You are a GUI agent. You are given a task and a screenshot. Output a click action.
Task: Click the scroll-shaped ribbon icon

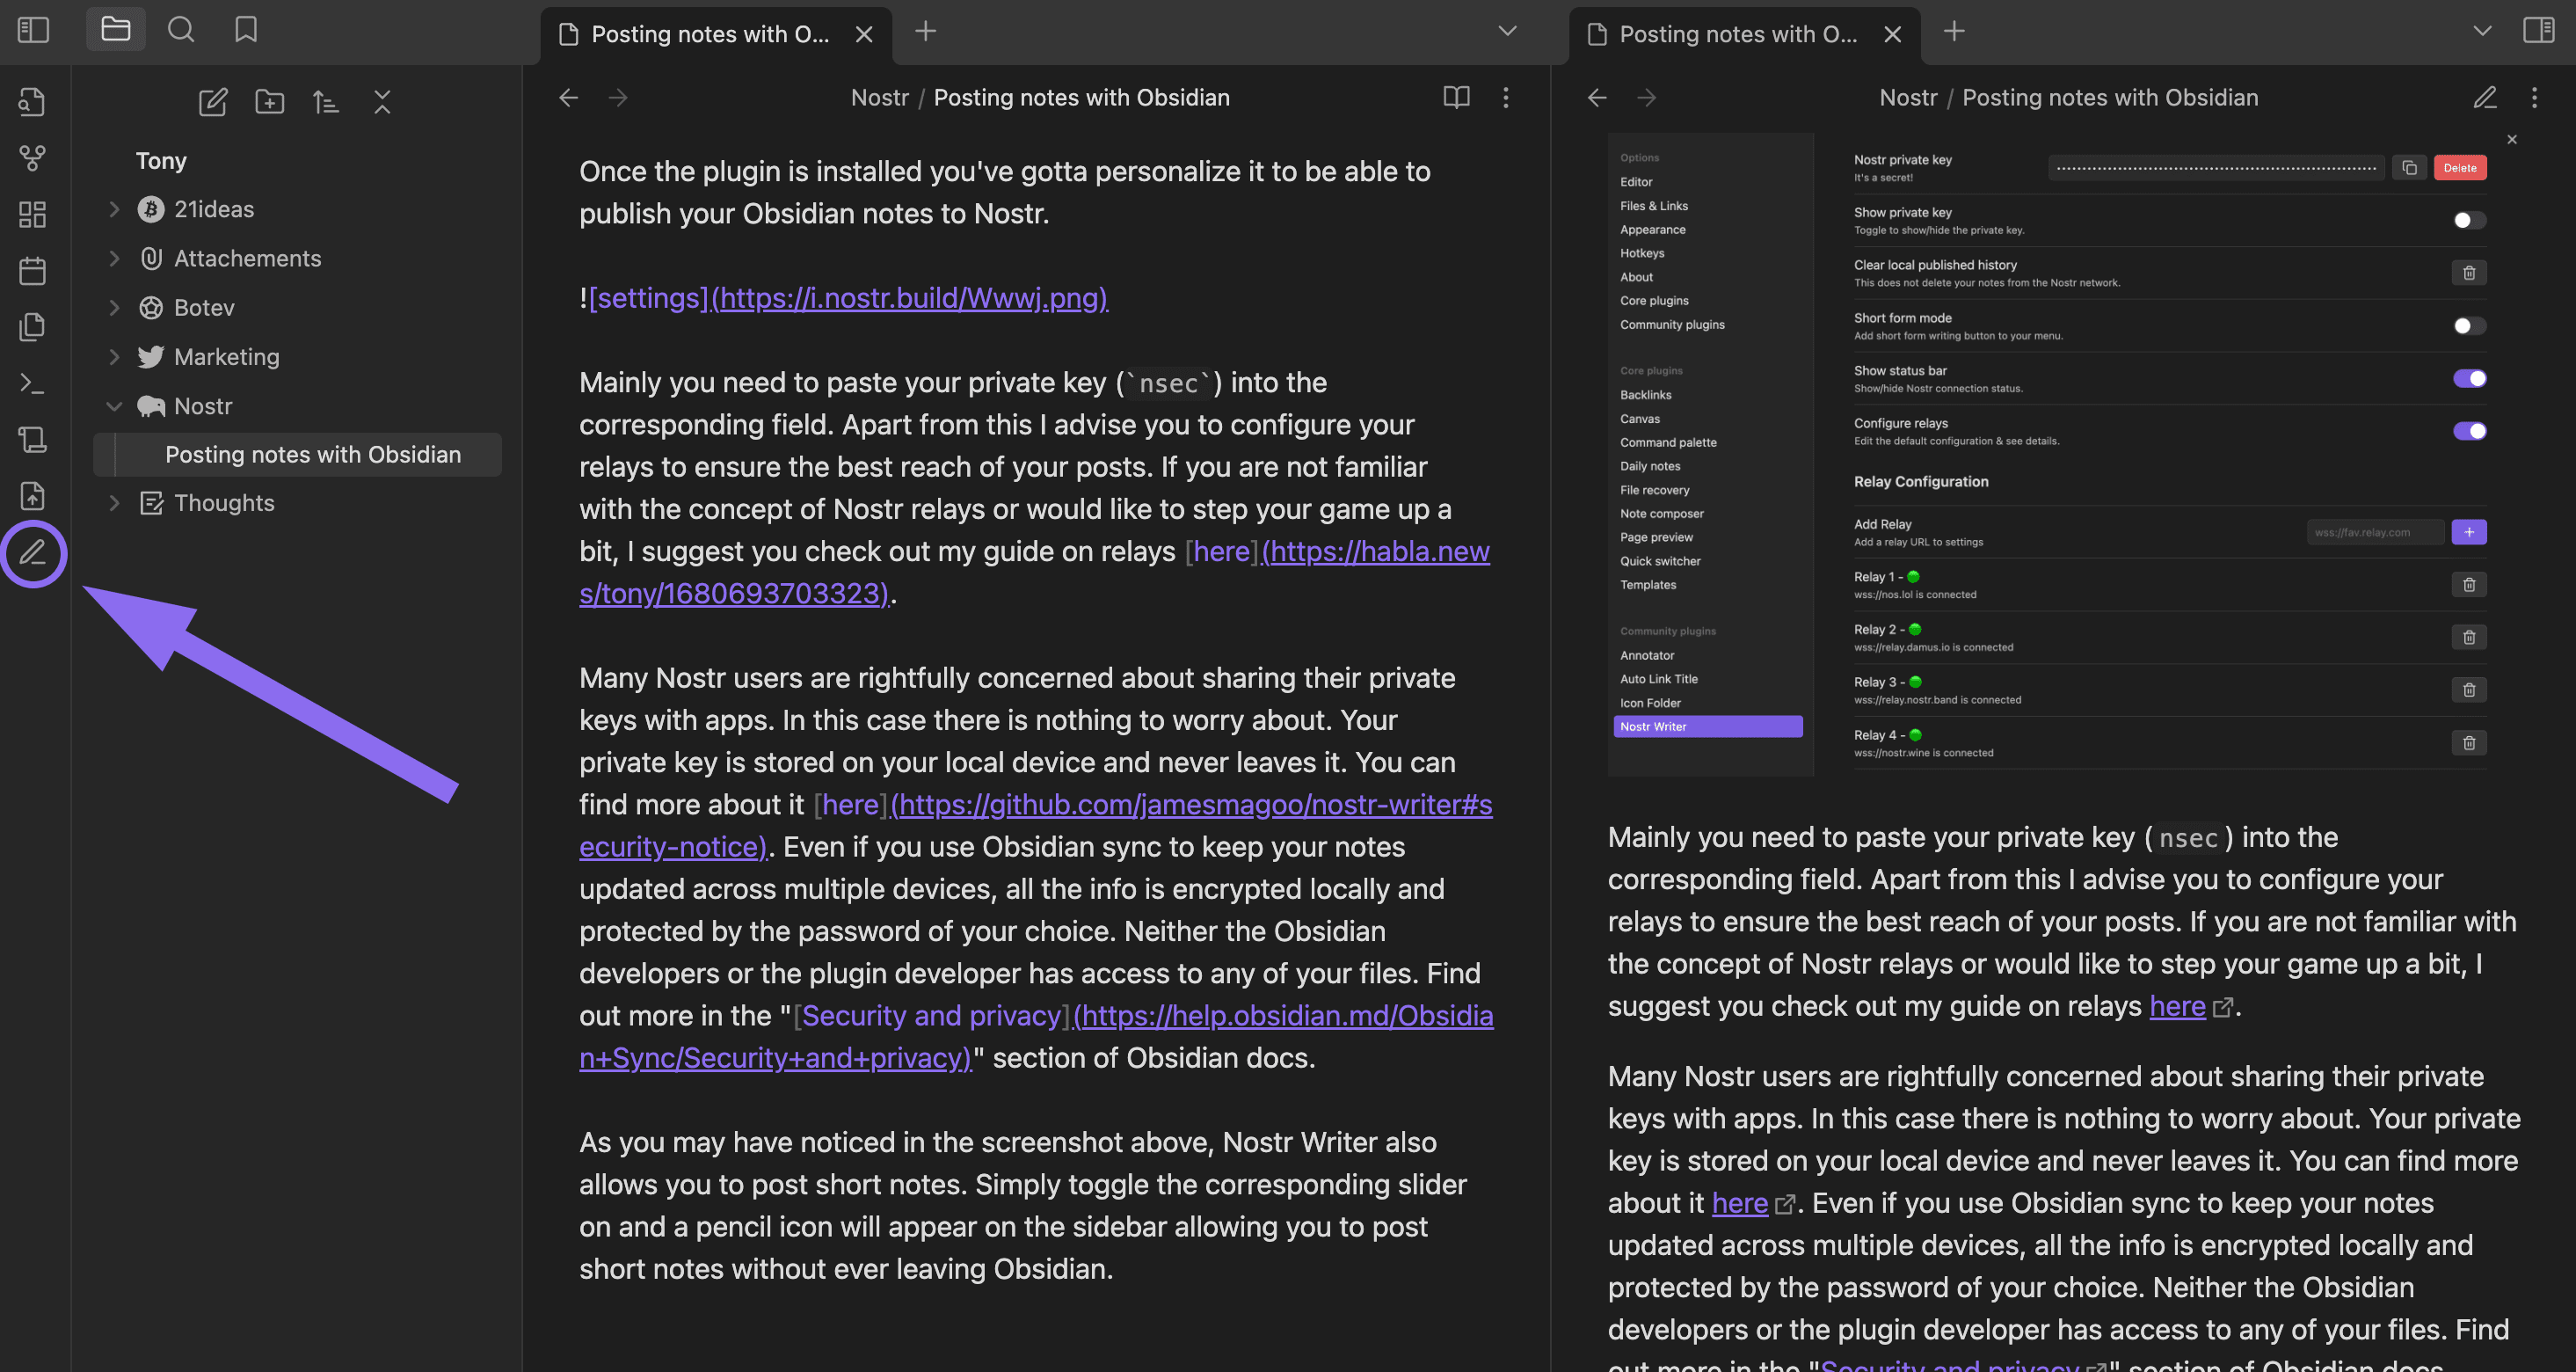[33, 439]
